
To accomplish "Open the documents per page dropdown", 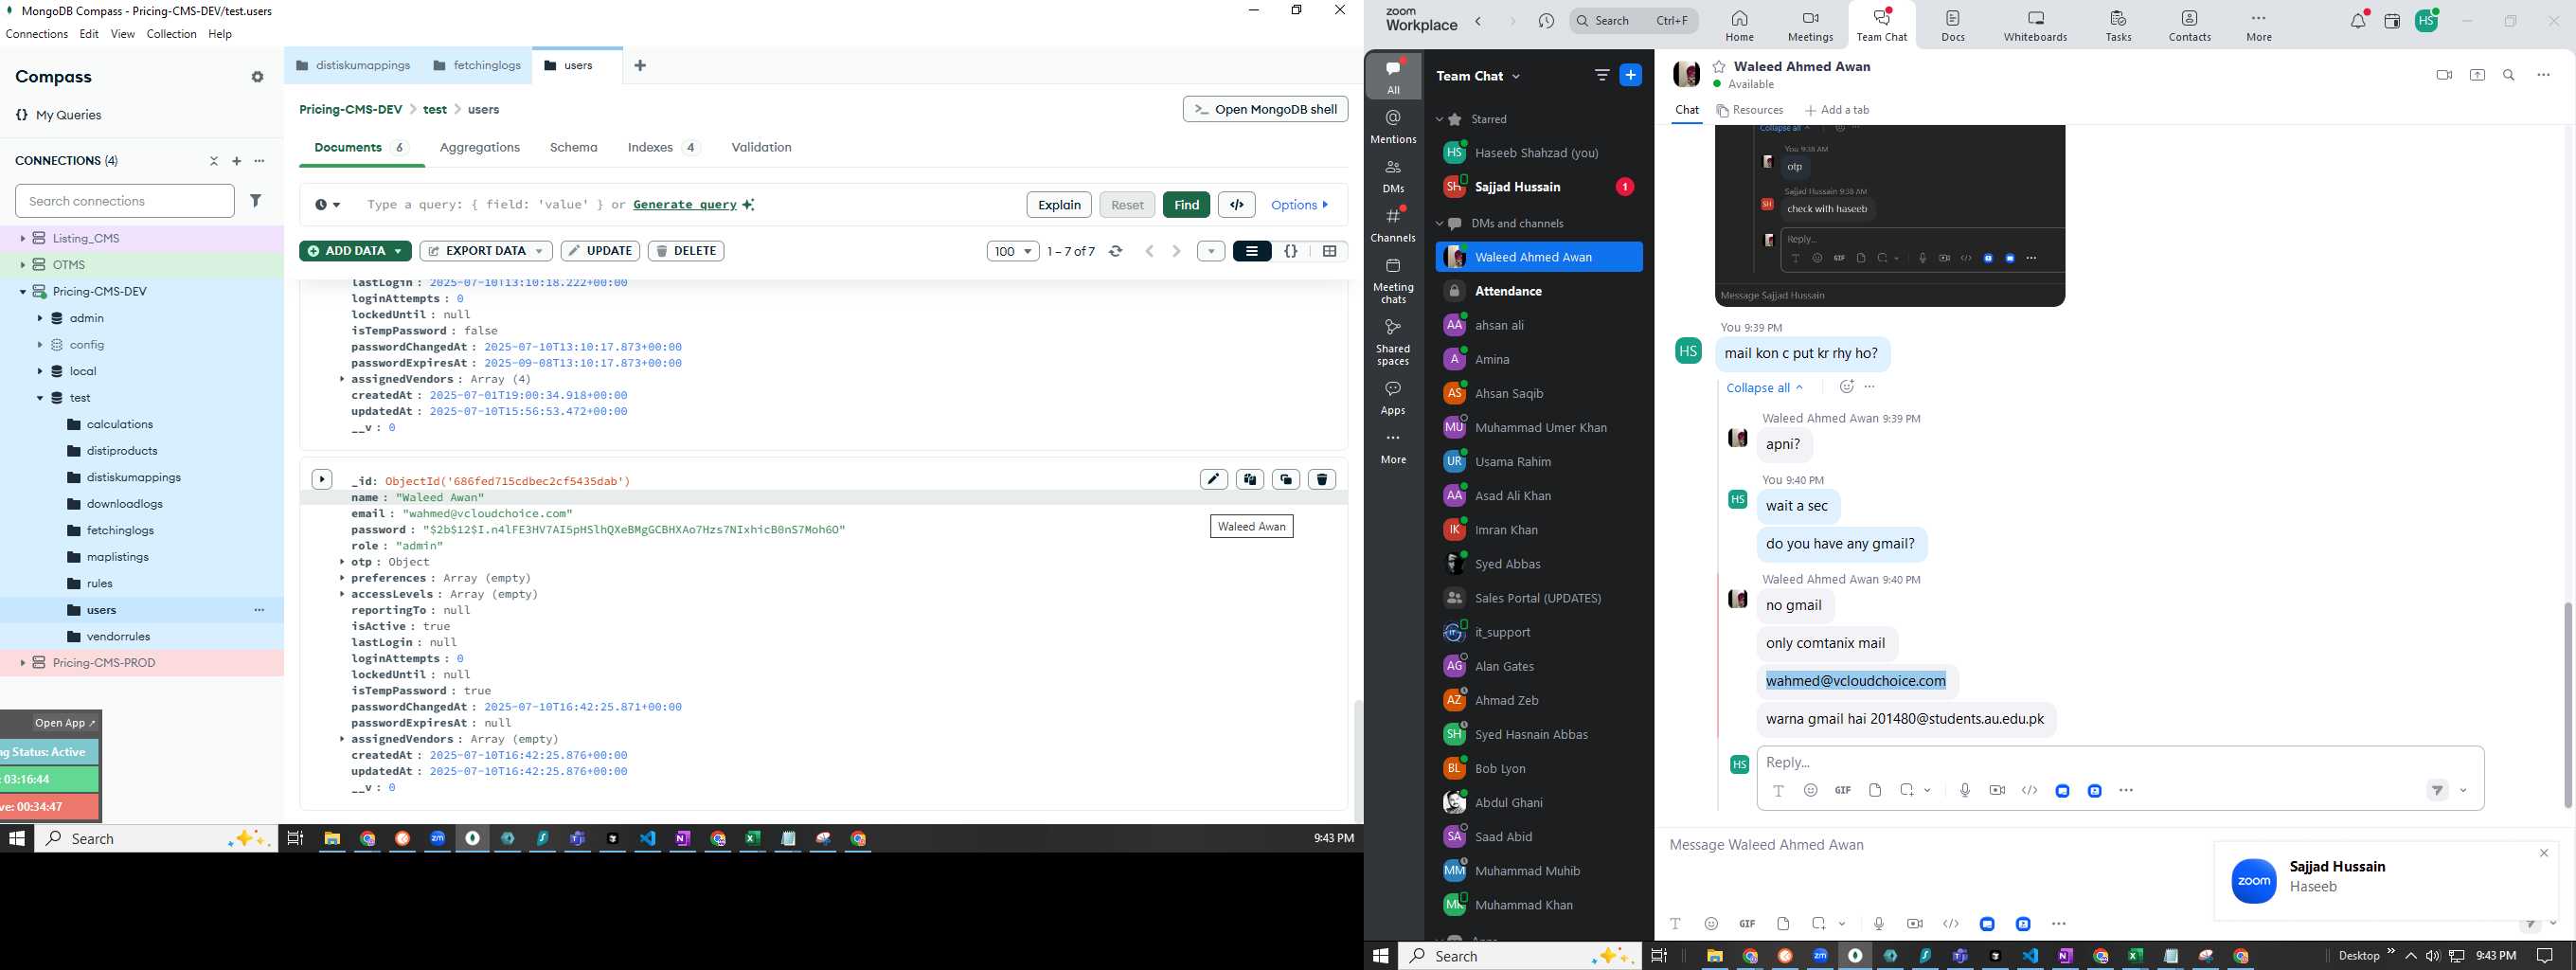I will 1013,251.
